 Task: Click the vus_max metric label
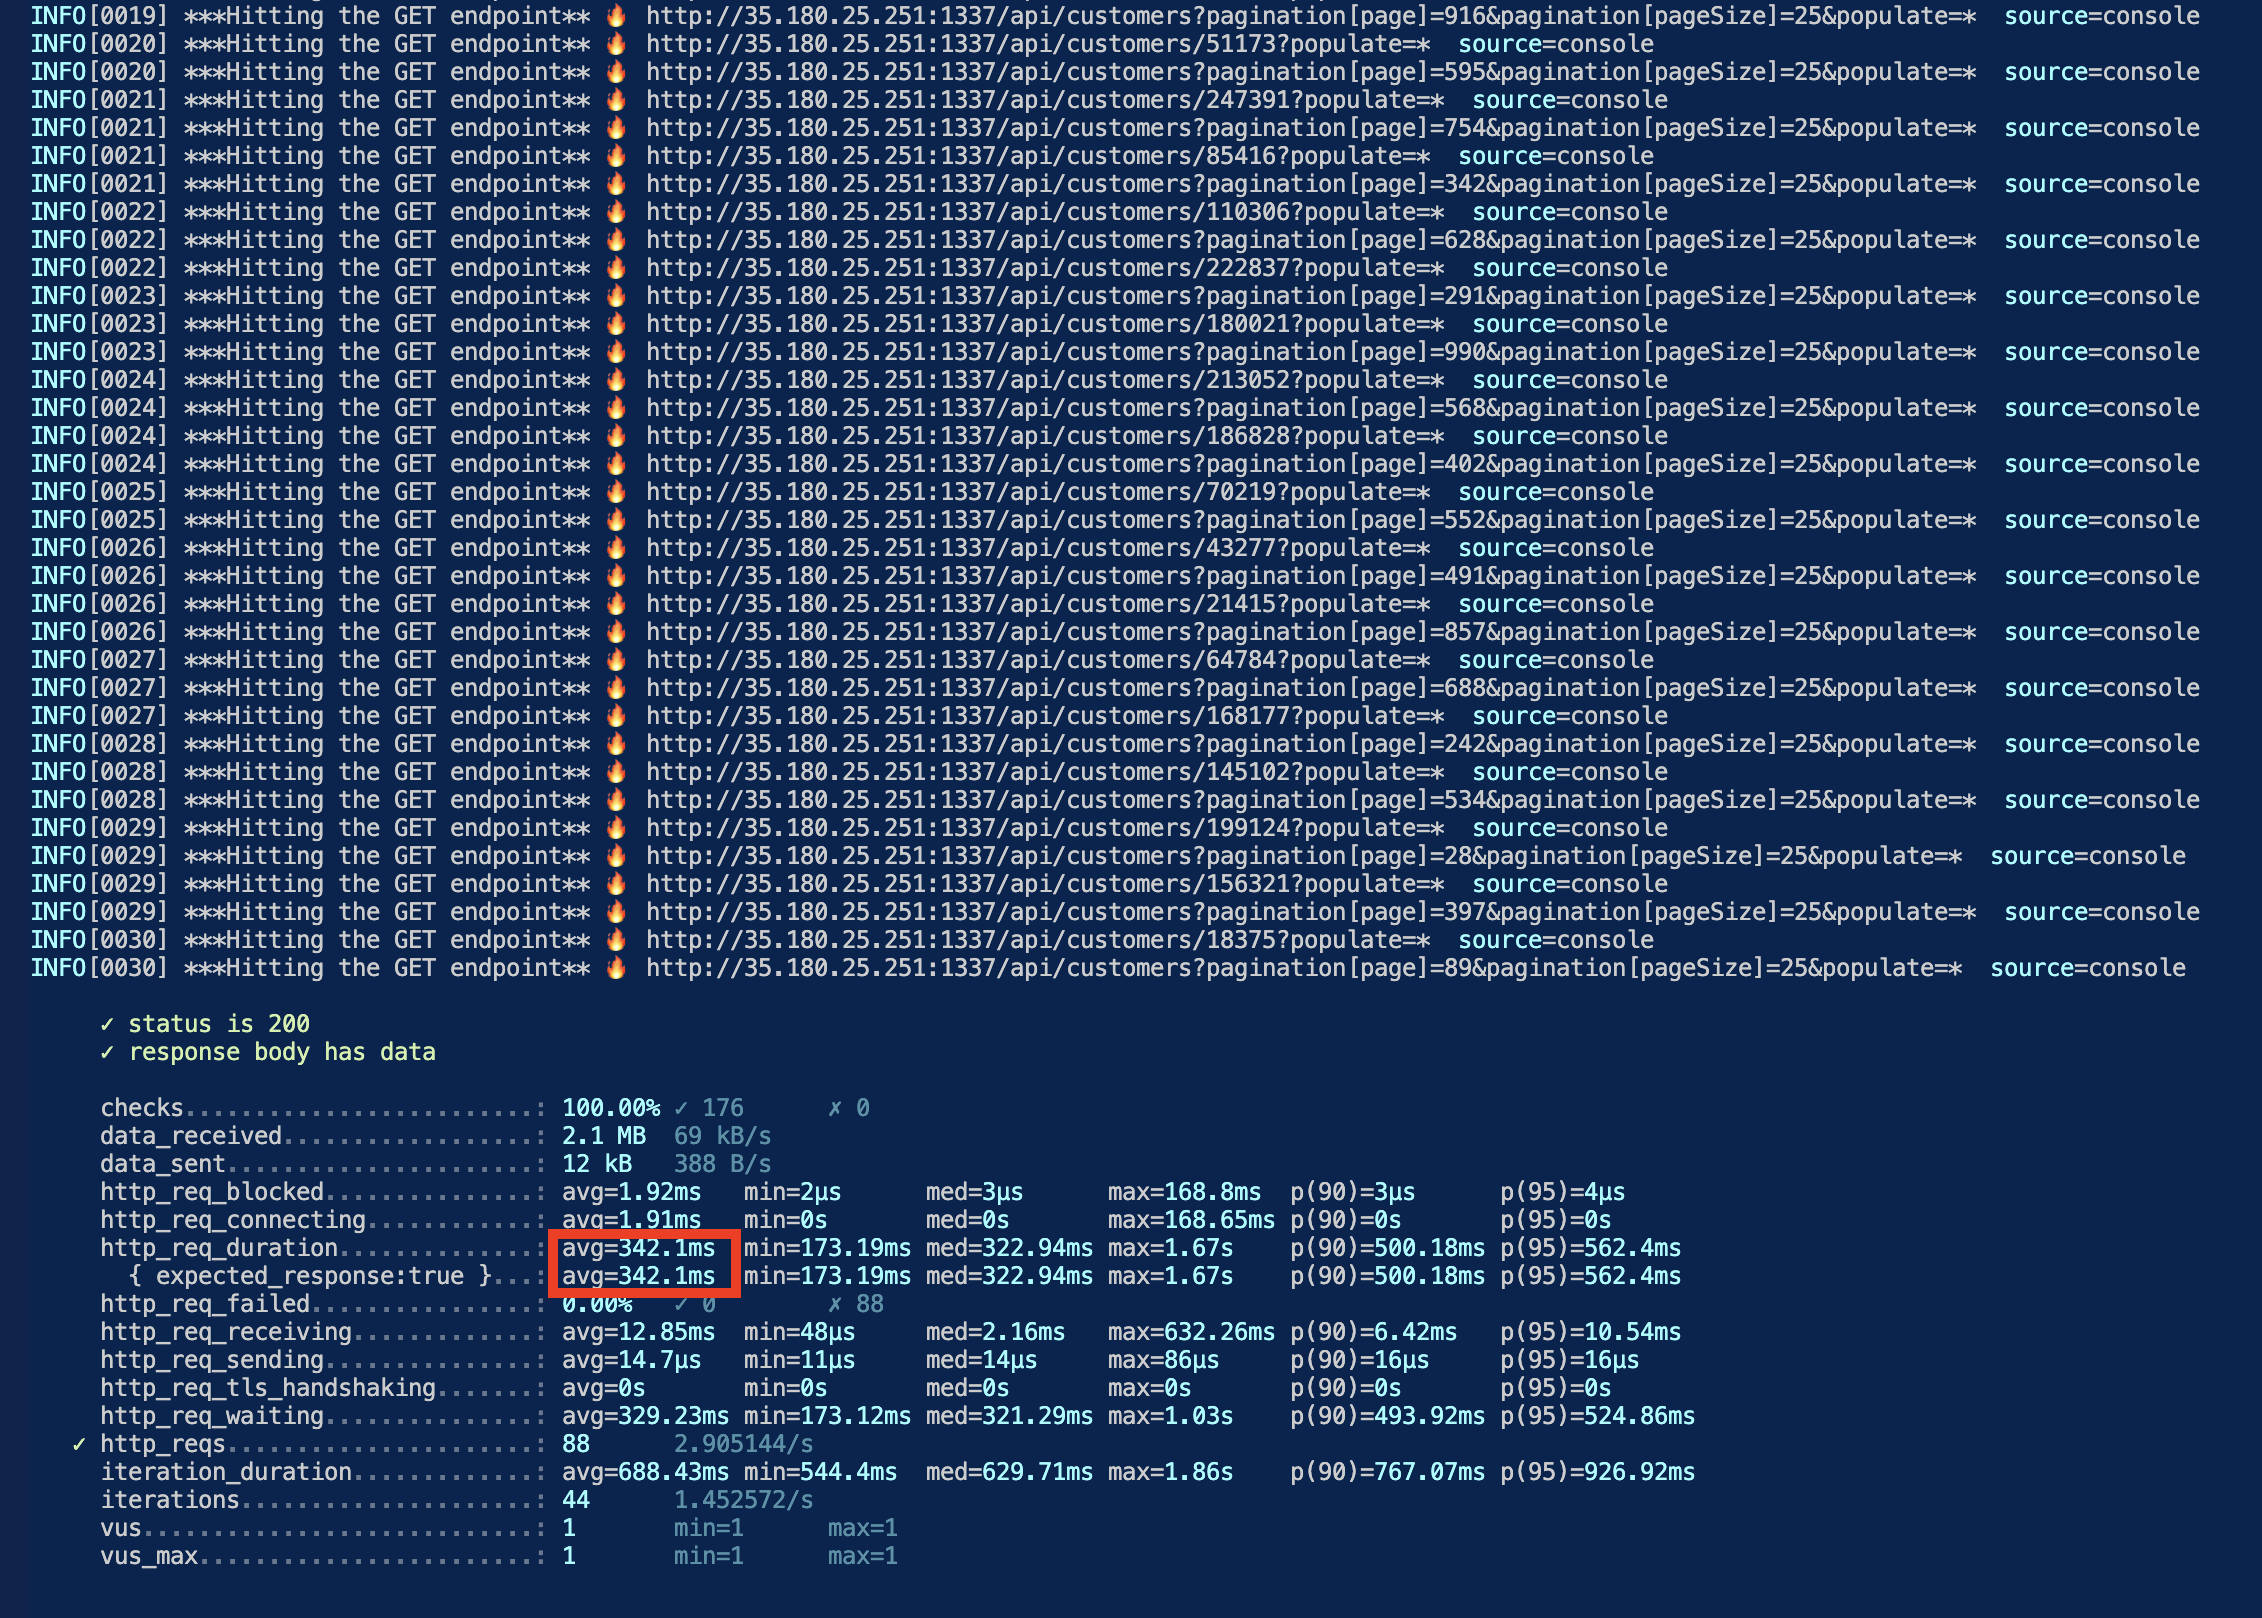pyautogui.click(x=149, y=1556)
